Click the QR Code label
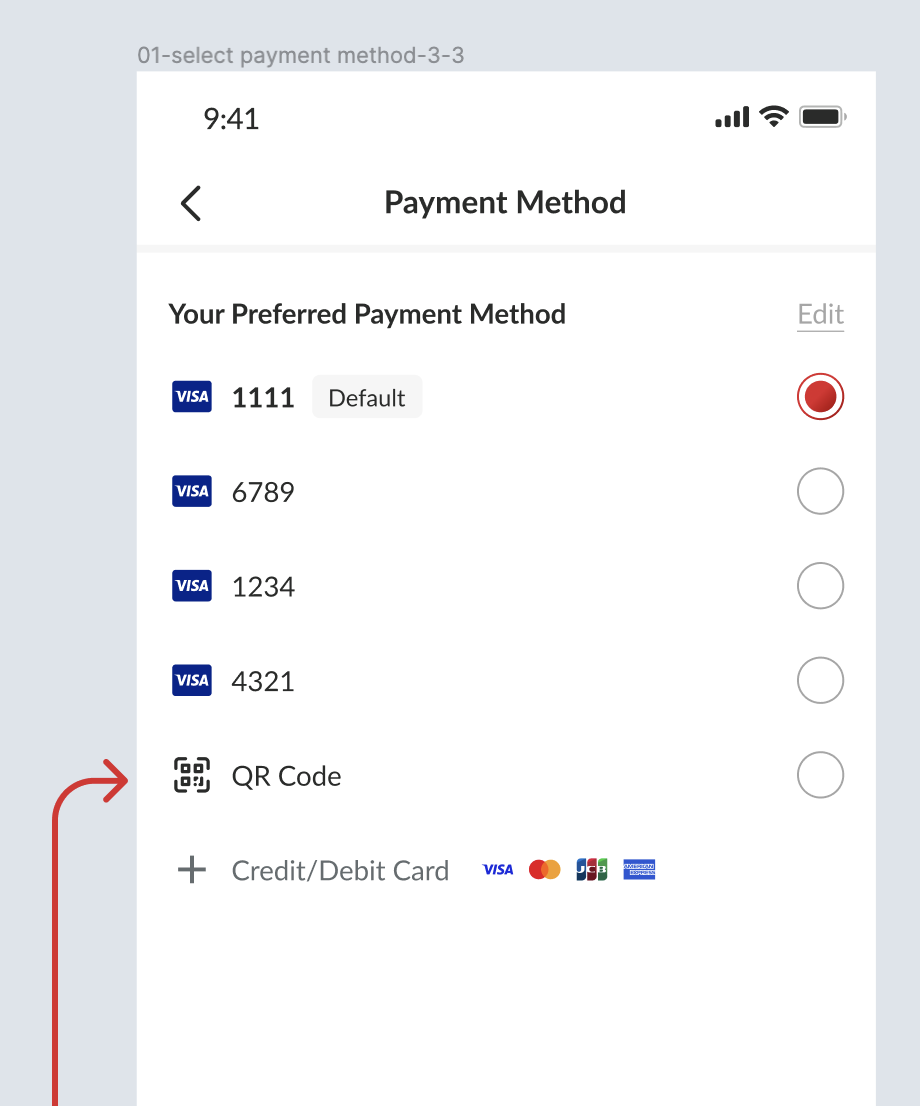 [287, 777]
